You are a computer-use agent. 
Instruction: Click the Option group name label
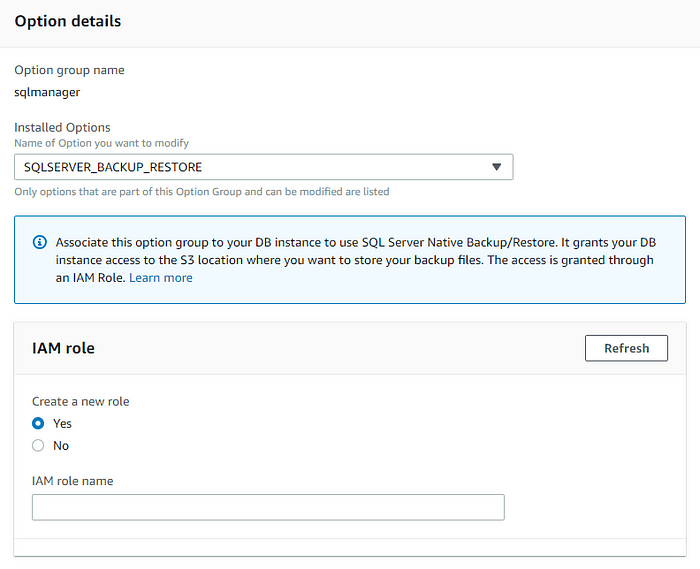(70, 70)
